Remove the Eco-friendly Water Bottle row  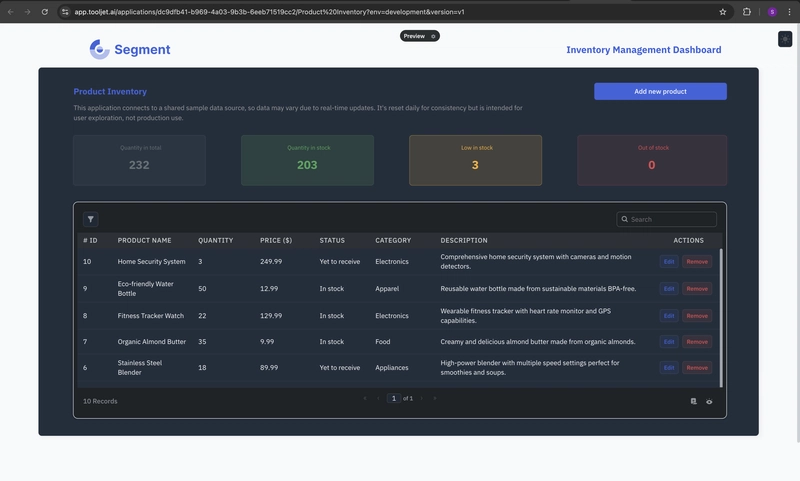[697, 289]
